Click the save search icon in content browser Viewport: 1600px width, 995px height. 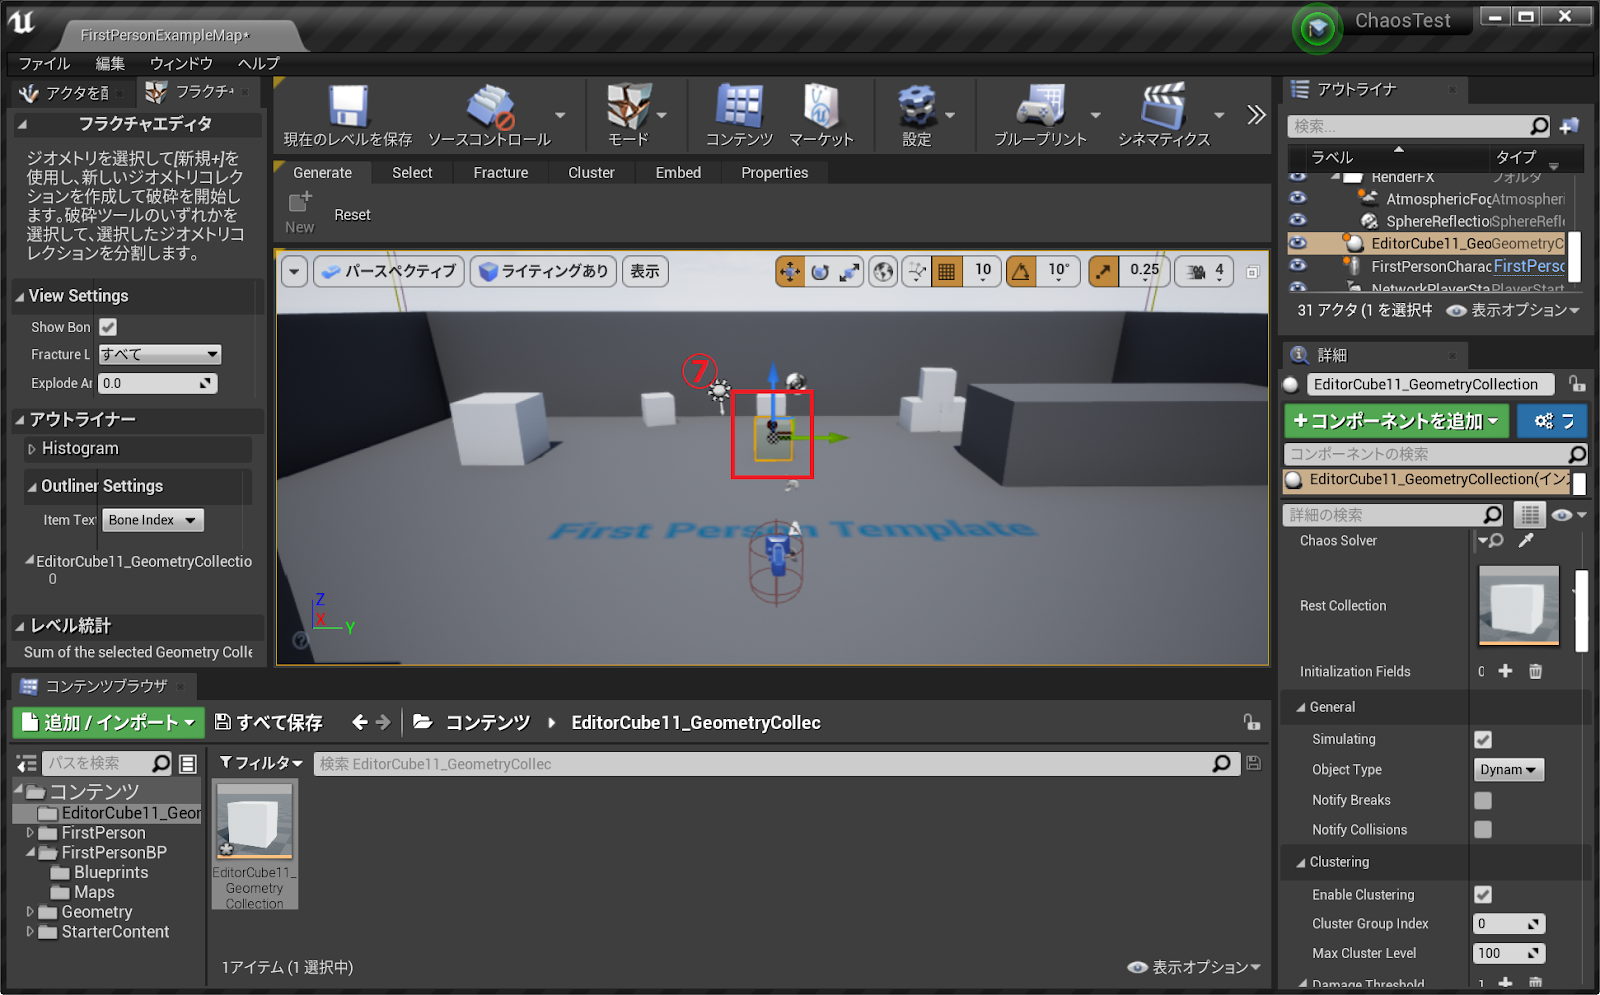pyautogui.click(x=1253, y=763)
